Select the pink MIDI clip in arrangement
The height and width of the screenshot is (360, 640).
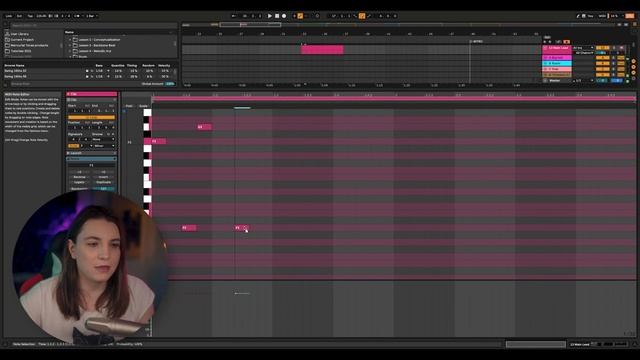coord(322,49)
